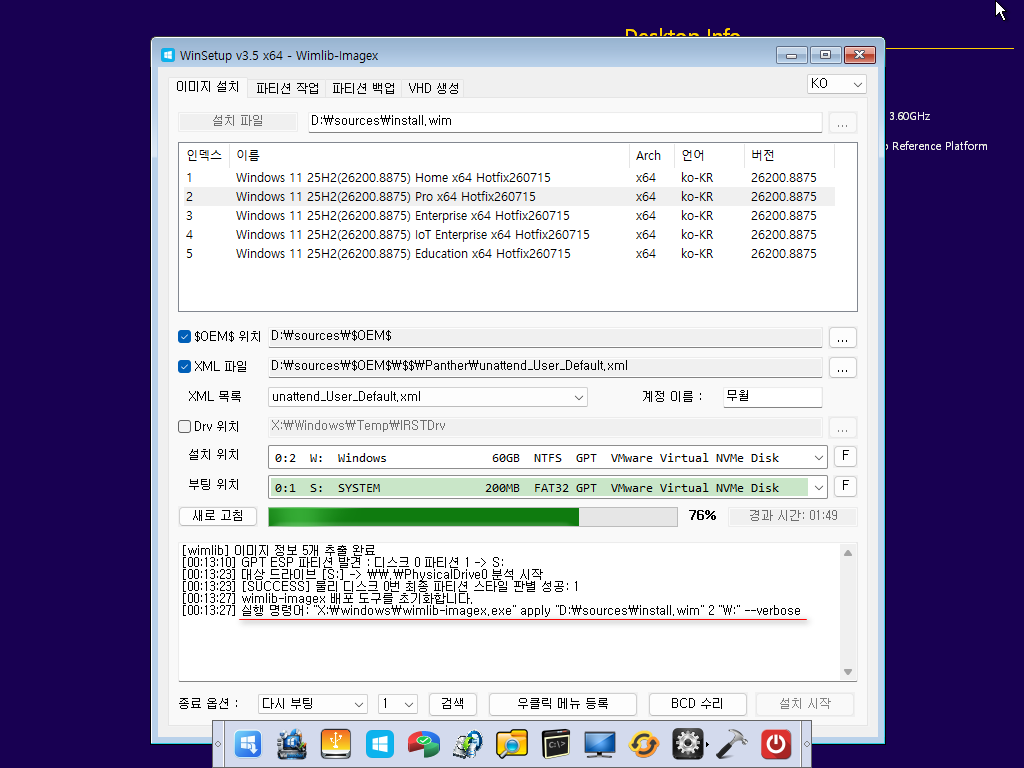This screenshot has width=1024, height=768.
Task: Launch the hammer tools dock icon
Action: point(731,744)
